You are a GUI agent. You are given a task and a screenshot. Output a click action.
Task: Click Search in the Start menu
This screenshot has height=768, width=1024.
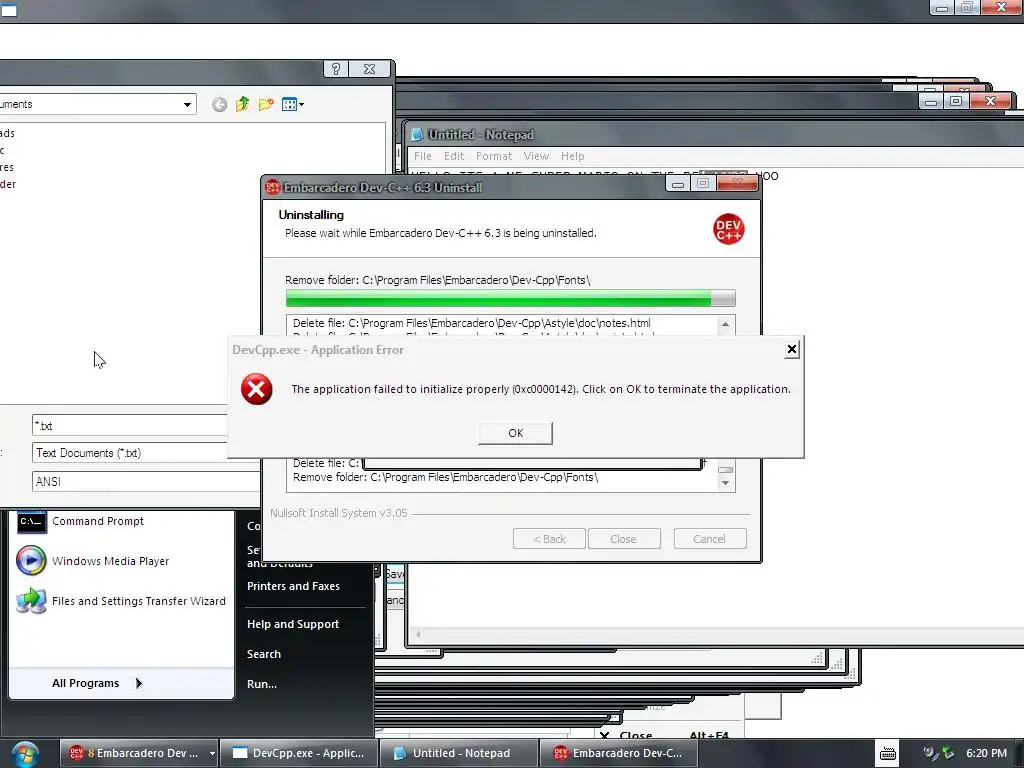264,654
